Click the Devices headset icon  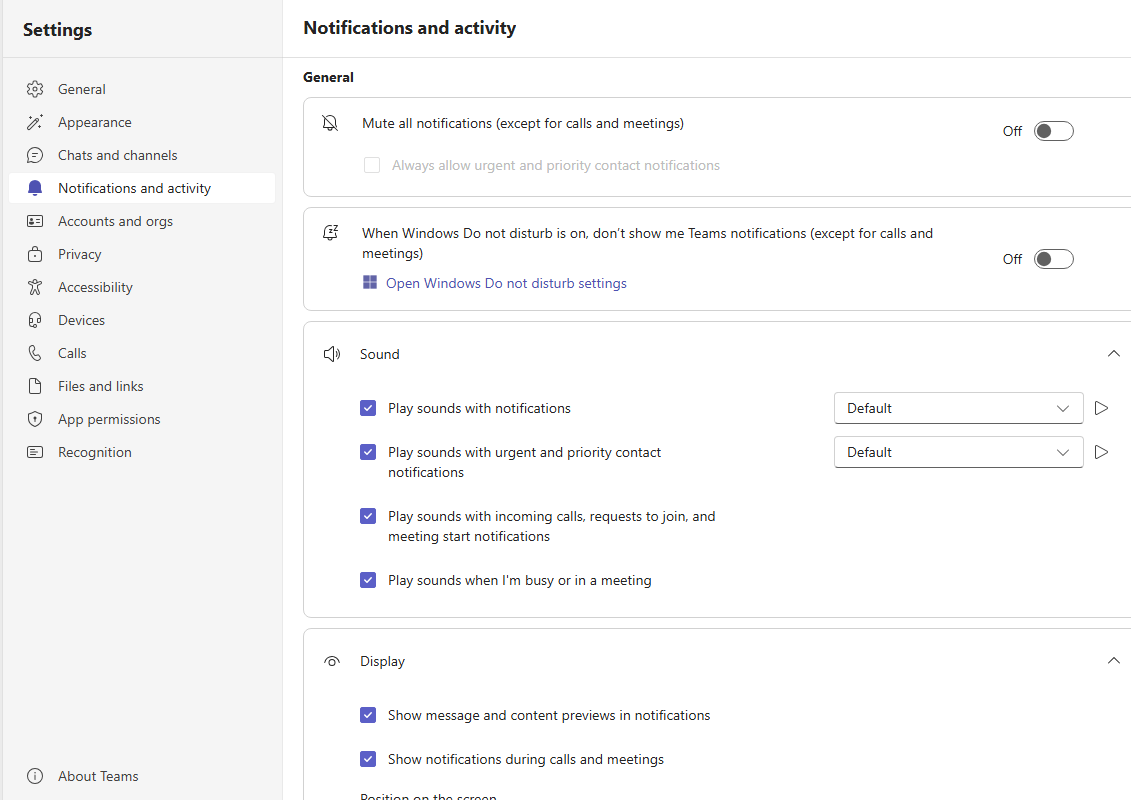click(x=35, y=319)
